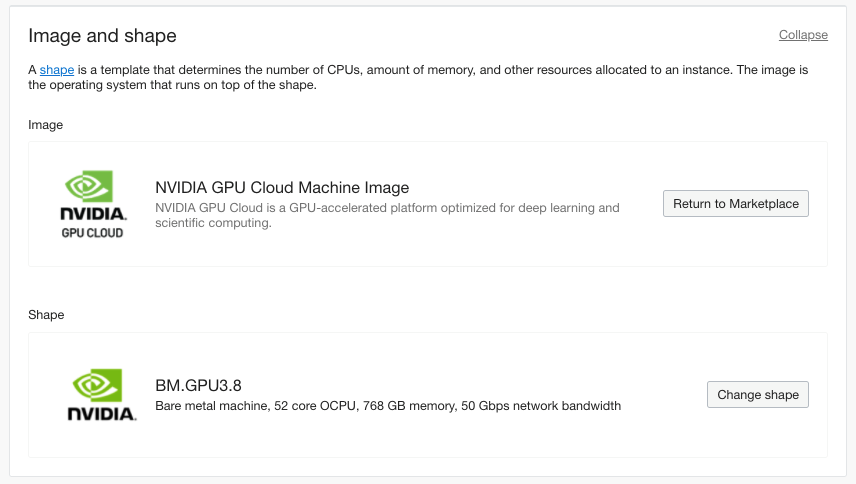Select the BM.GPU3.8 shape name
This screenshot has height=484, width=856.
click(x=199, y=385)
